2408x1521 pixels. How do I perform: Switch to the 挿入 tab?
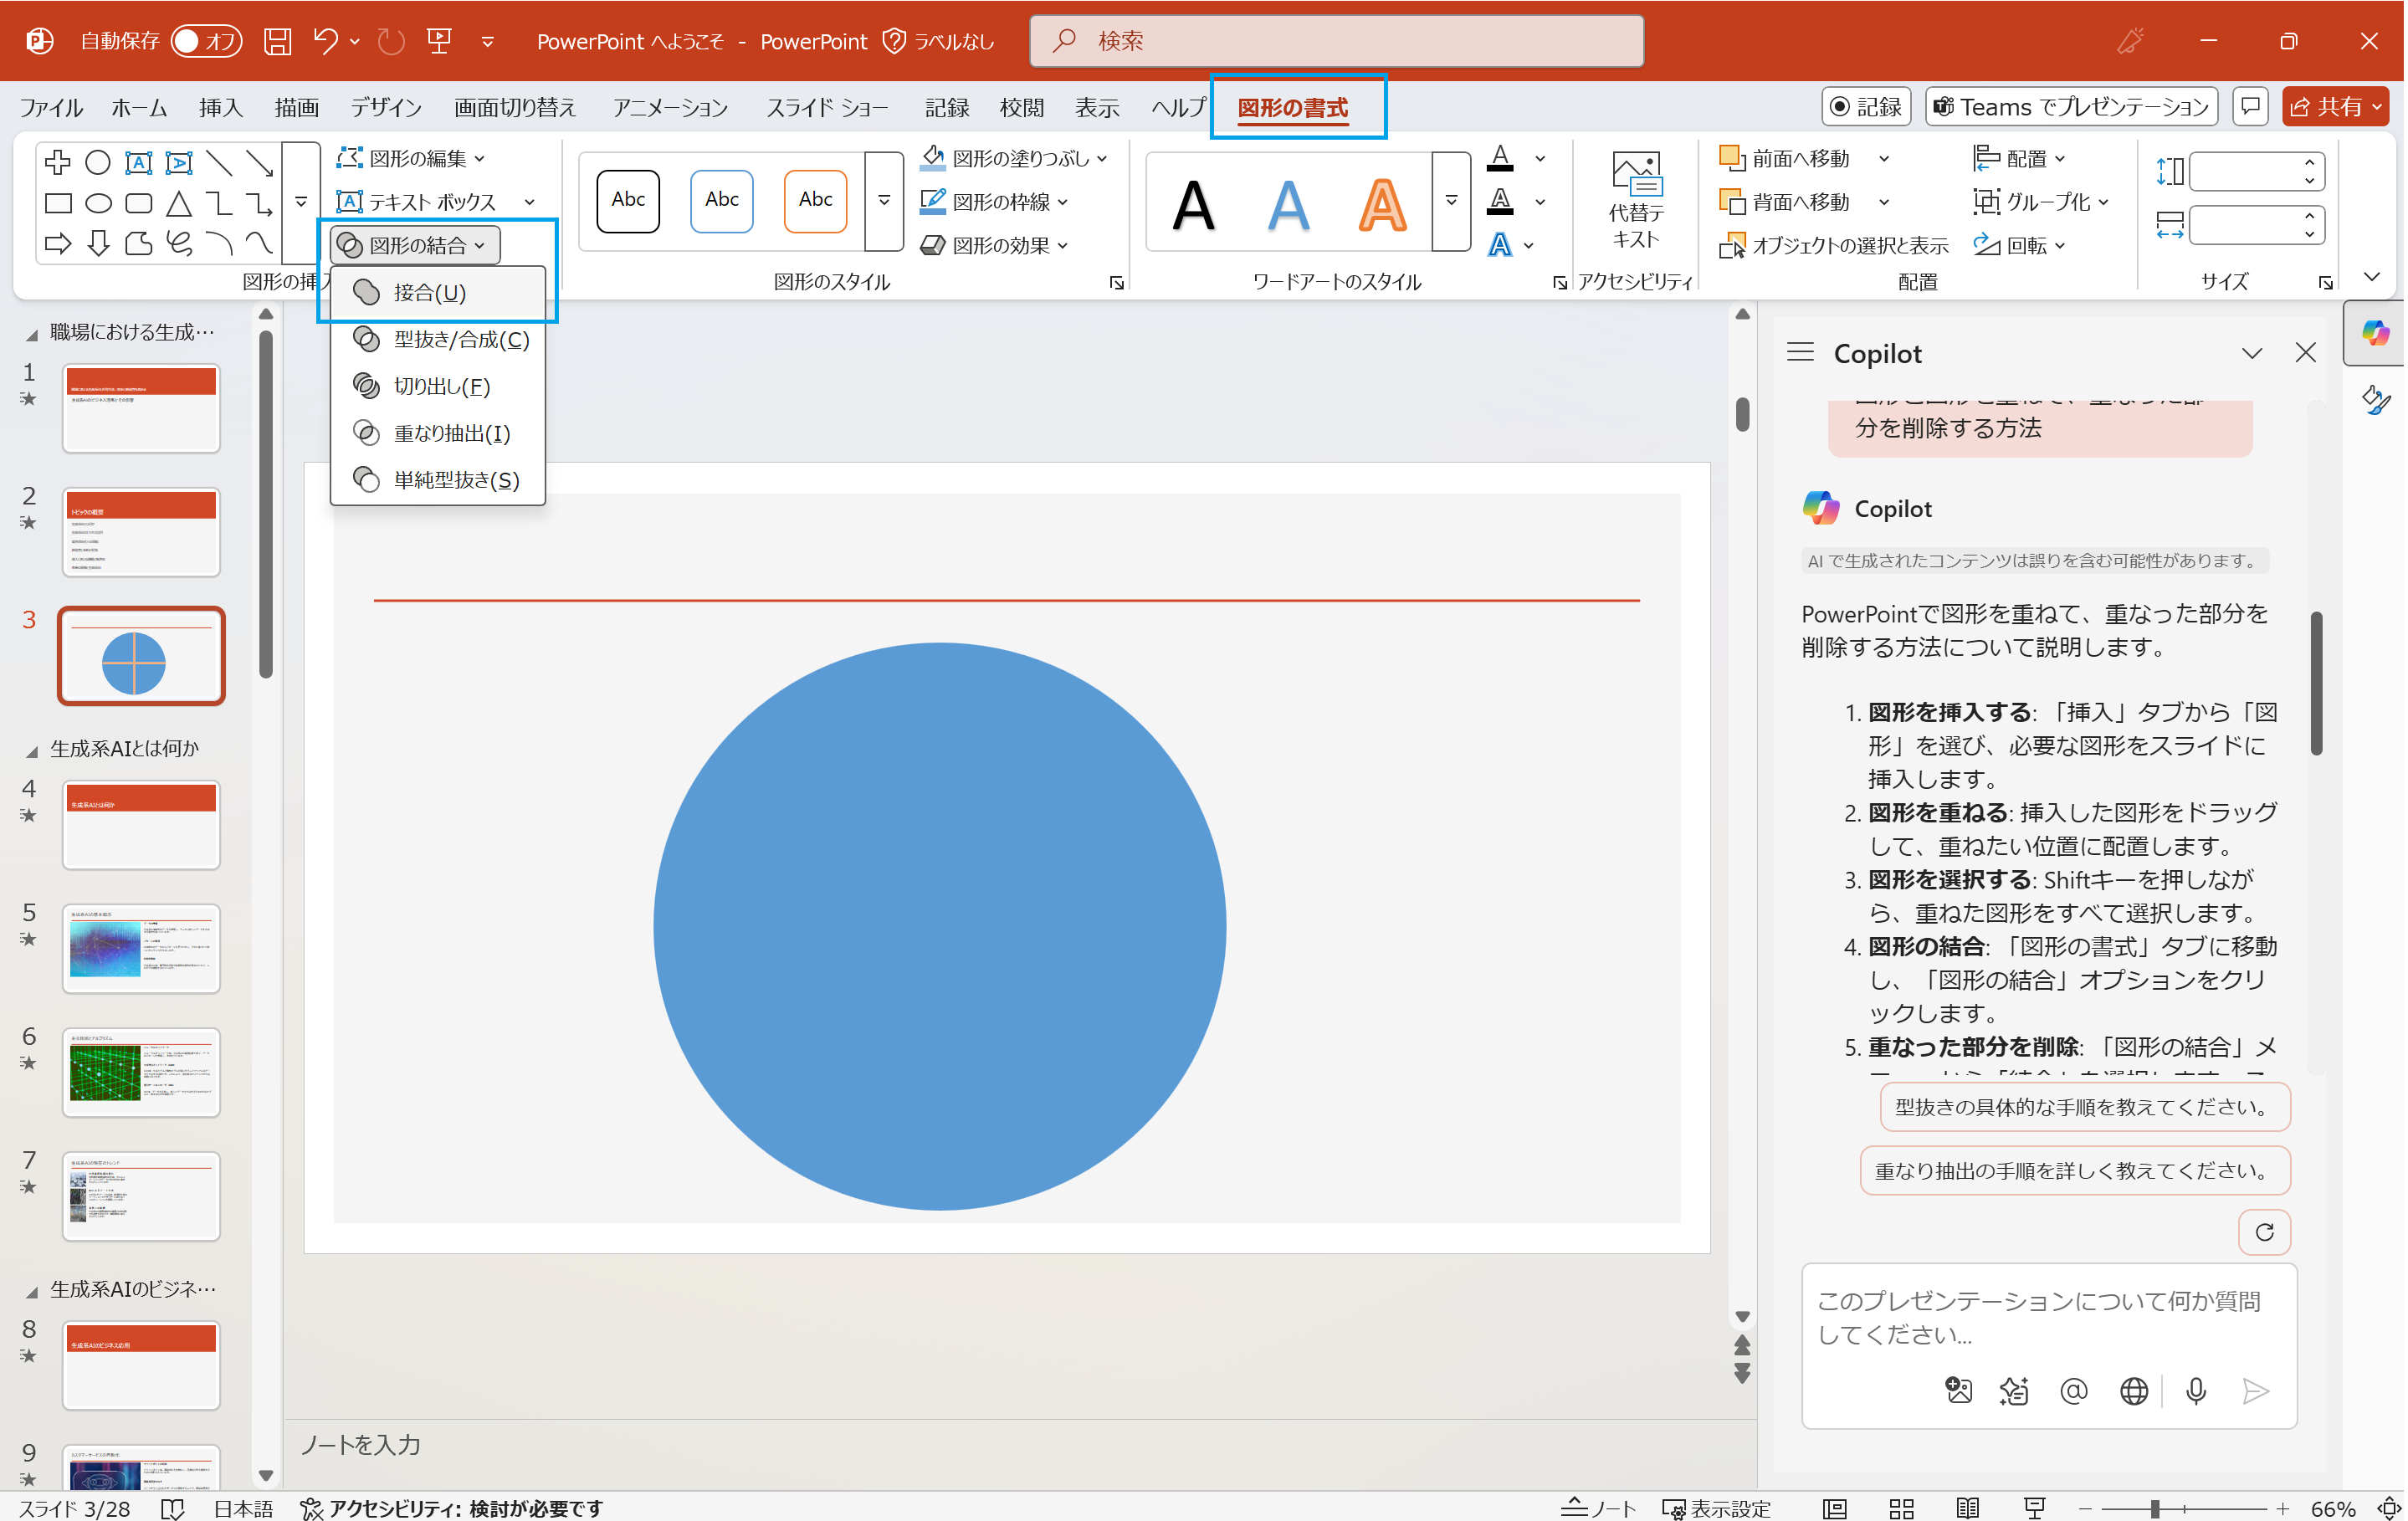coord(220,107)
